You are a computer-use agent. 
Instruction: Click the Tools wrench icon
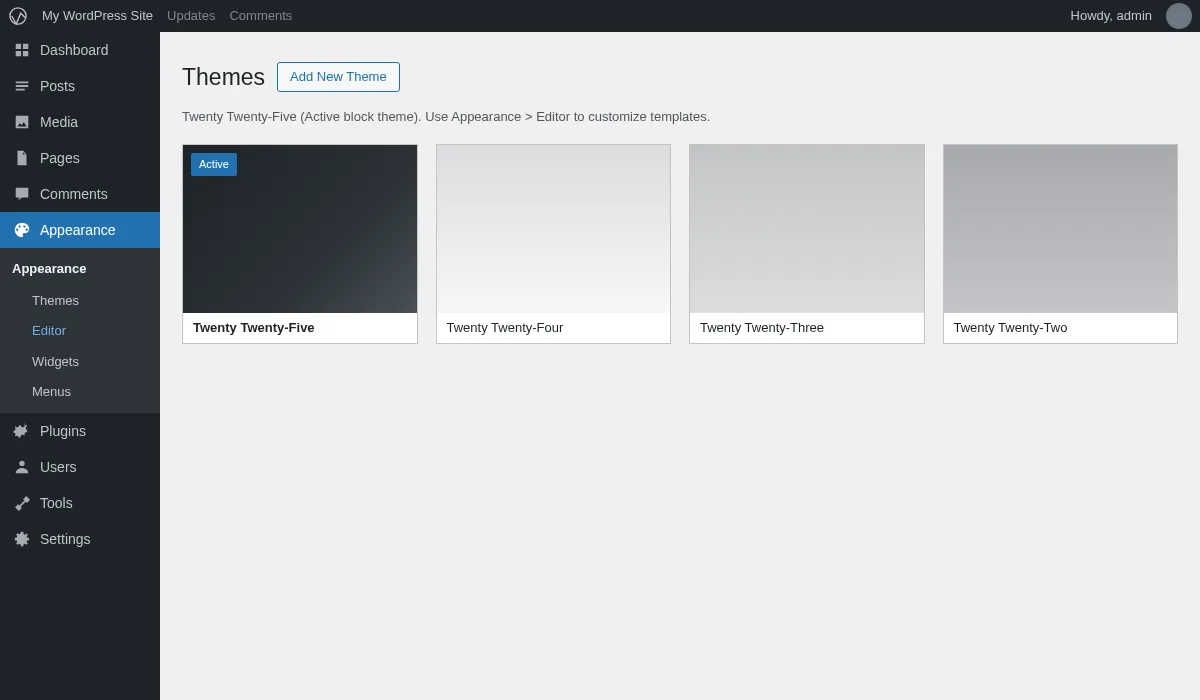22,503
